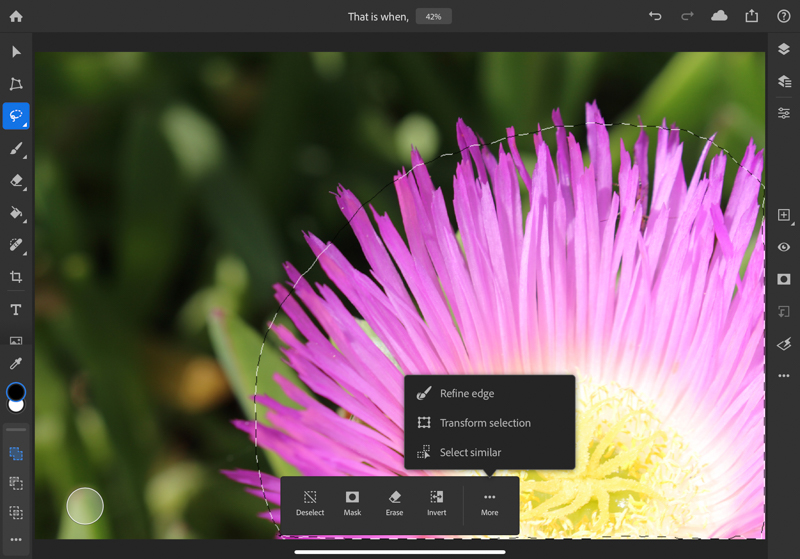Tap the touch shortcut circle

point(85,506)
